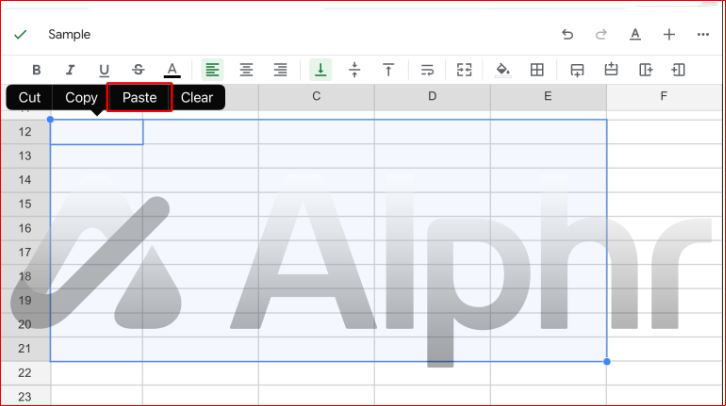
Task: Open the more options ellipsis menu
Action: (703, 35)
